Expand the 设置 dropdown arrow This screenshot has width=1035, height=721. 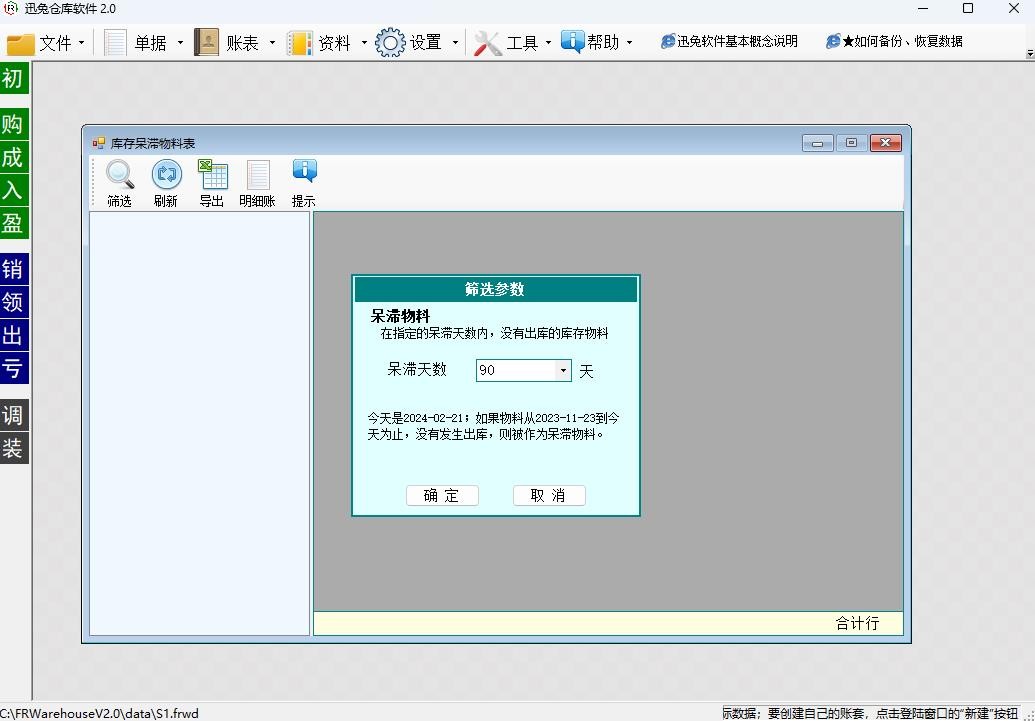pos(455,43)
